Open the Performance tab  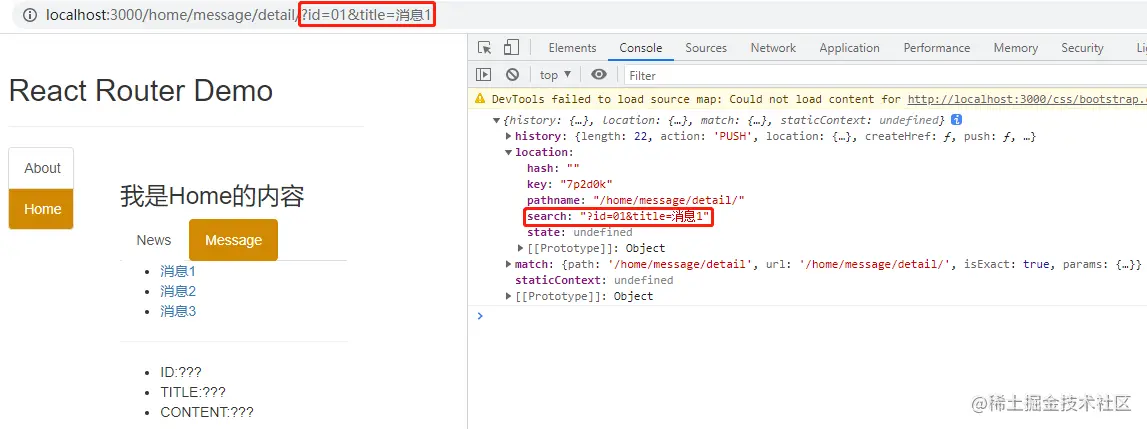[936, 48]
